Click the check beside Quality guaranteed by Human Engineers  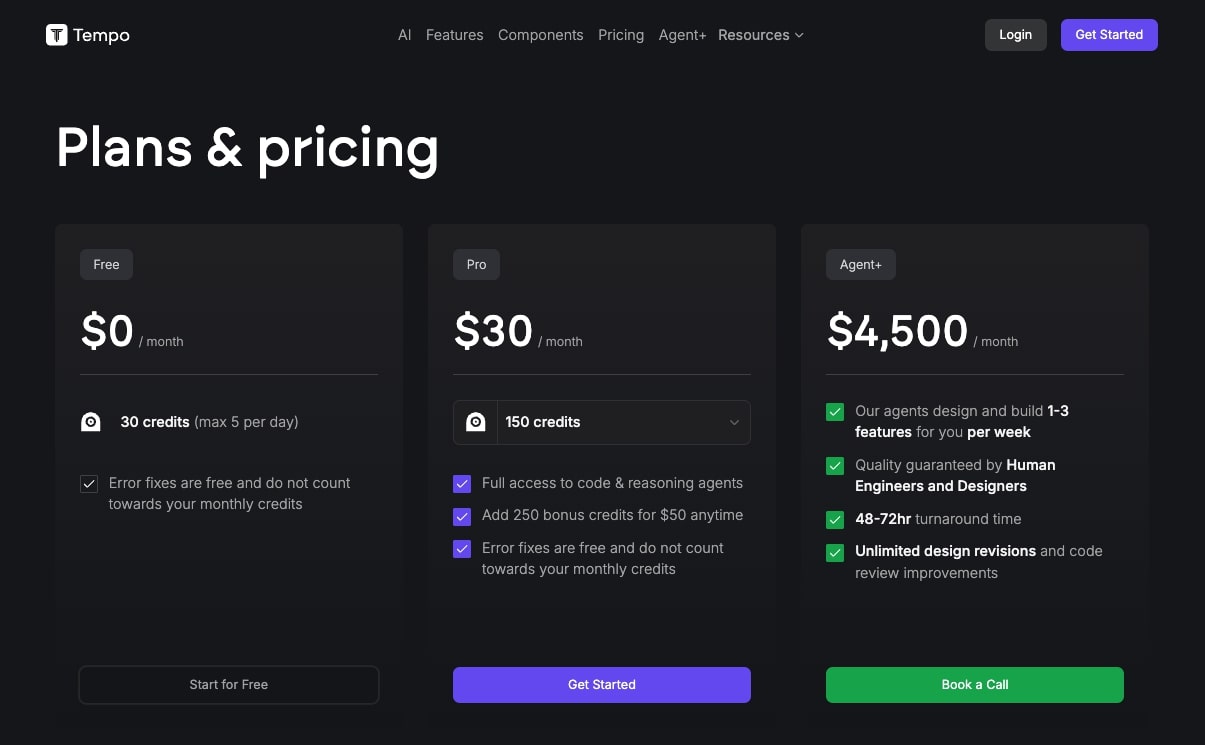pyautogui.click(x=835, y=465)
